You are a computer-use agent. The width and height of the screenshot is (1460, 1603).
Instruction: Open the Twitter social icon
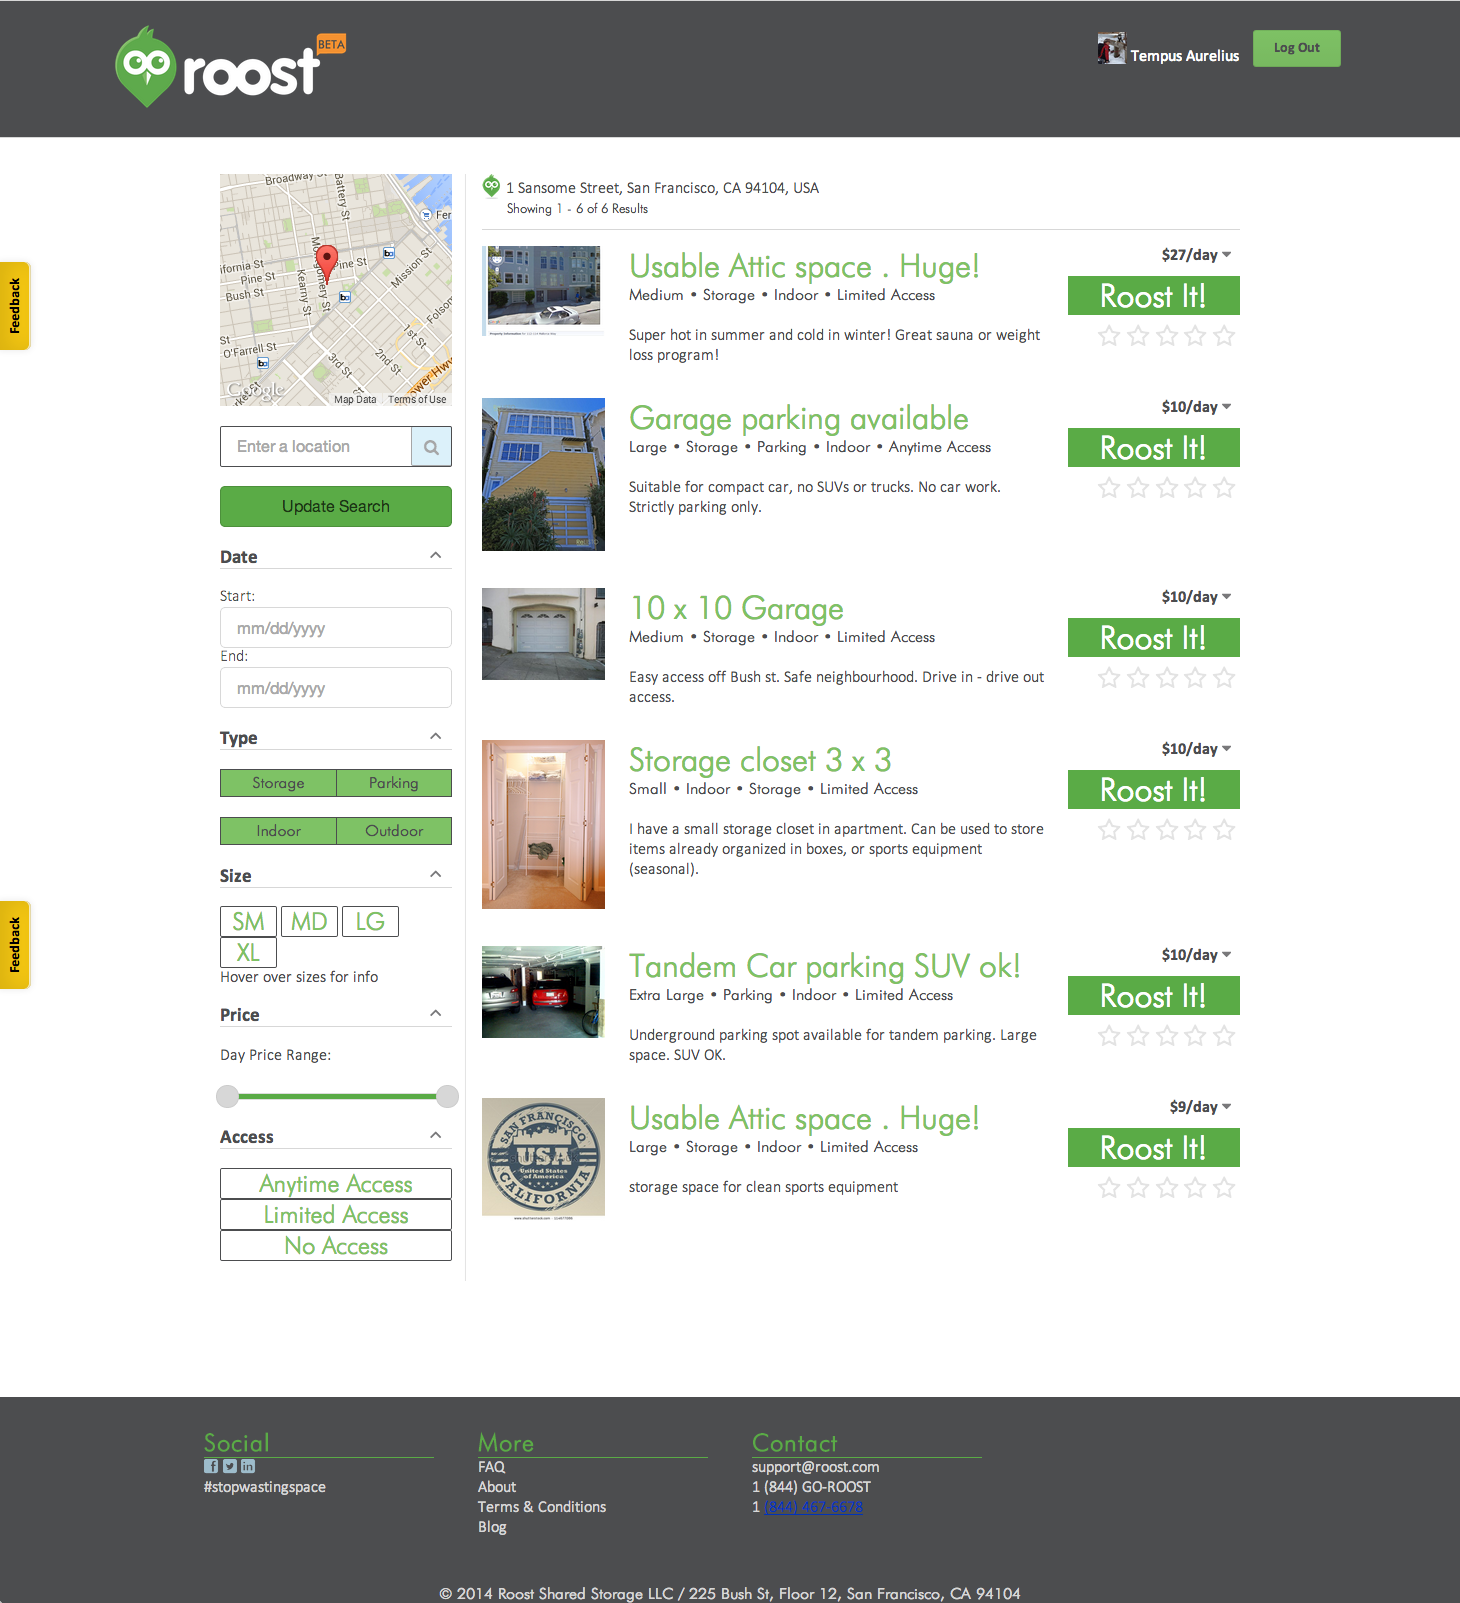tap(230, 1466)
